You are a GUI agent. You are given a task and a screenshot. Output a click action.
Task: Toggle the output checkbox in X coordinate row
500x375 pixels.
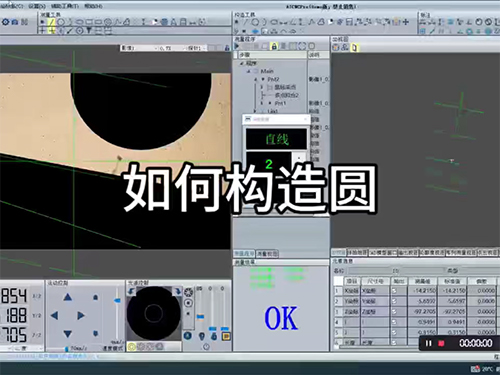point(394,291)
